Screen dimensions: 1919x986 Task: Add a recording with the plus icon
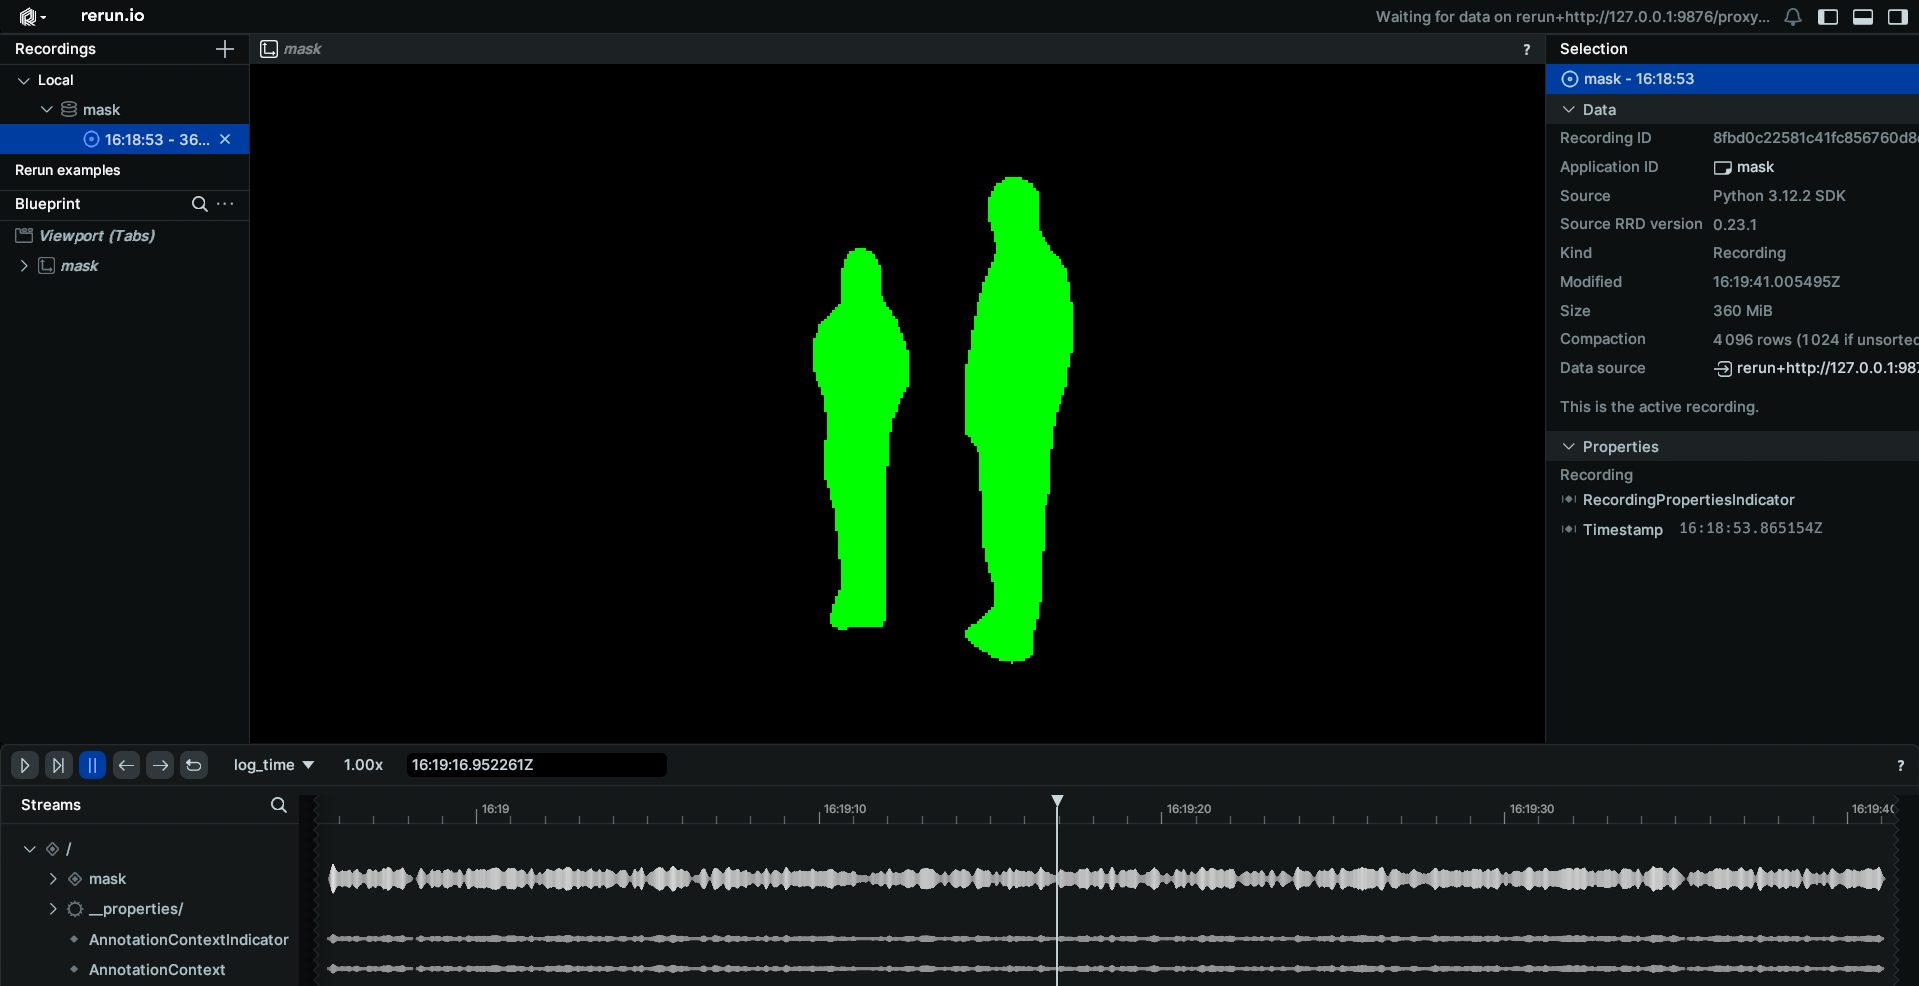225,49
